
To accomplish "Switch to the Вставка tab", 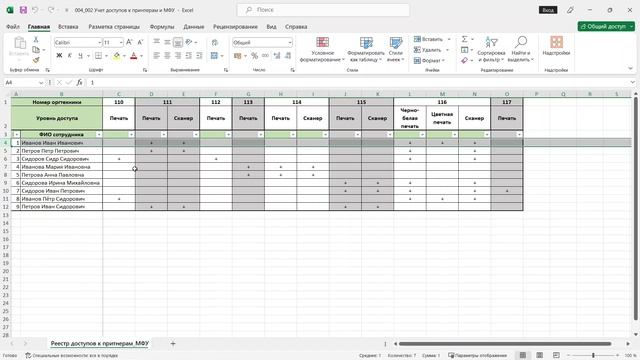I will coord(68,27).
